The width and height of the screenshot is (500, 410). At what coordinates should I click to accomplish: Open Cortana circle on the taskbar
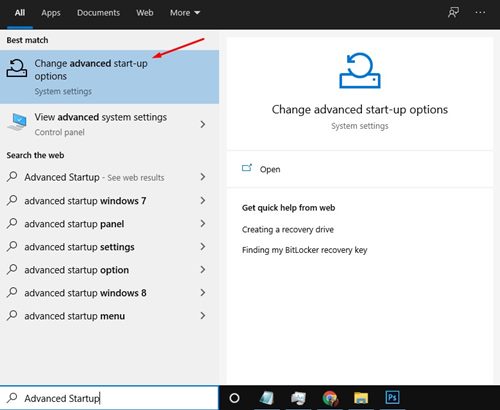234,398
